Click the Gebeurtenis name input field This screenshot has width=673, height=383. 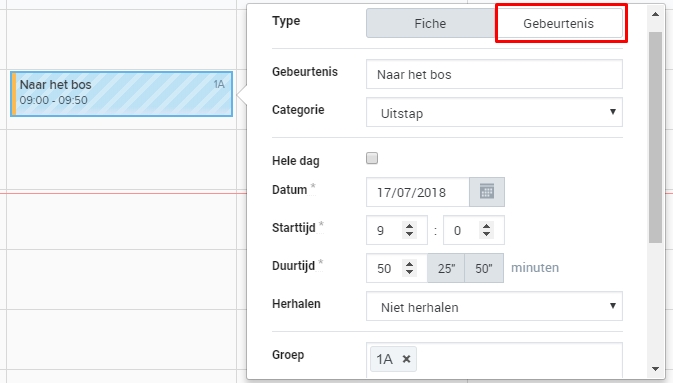(494, 74)
